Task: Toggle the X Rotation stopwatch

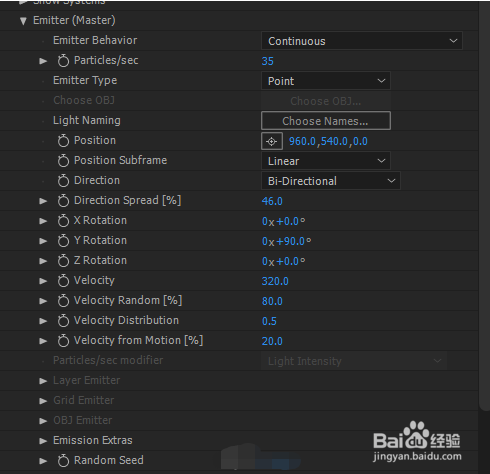Action: 63,221
